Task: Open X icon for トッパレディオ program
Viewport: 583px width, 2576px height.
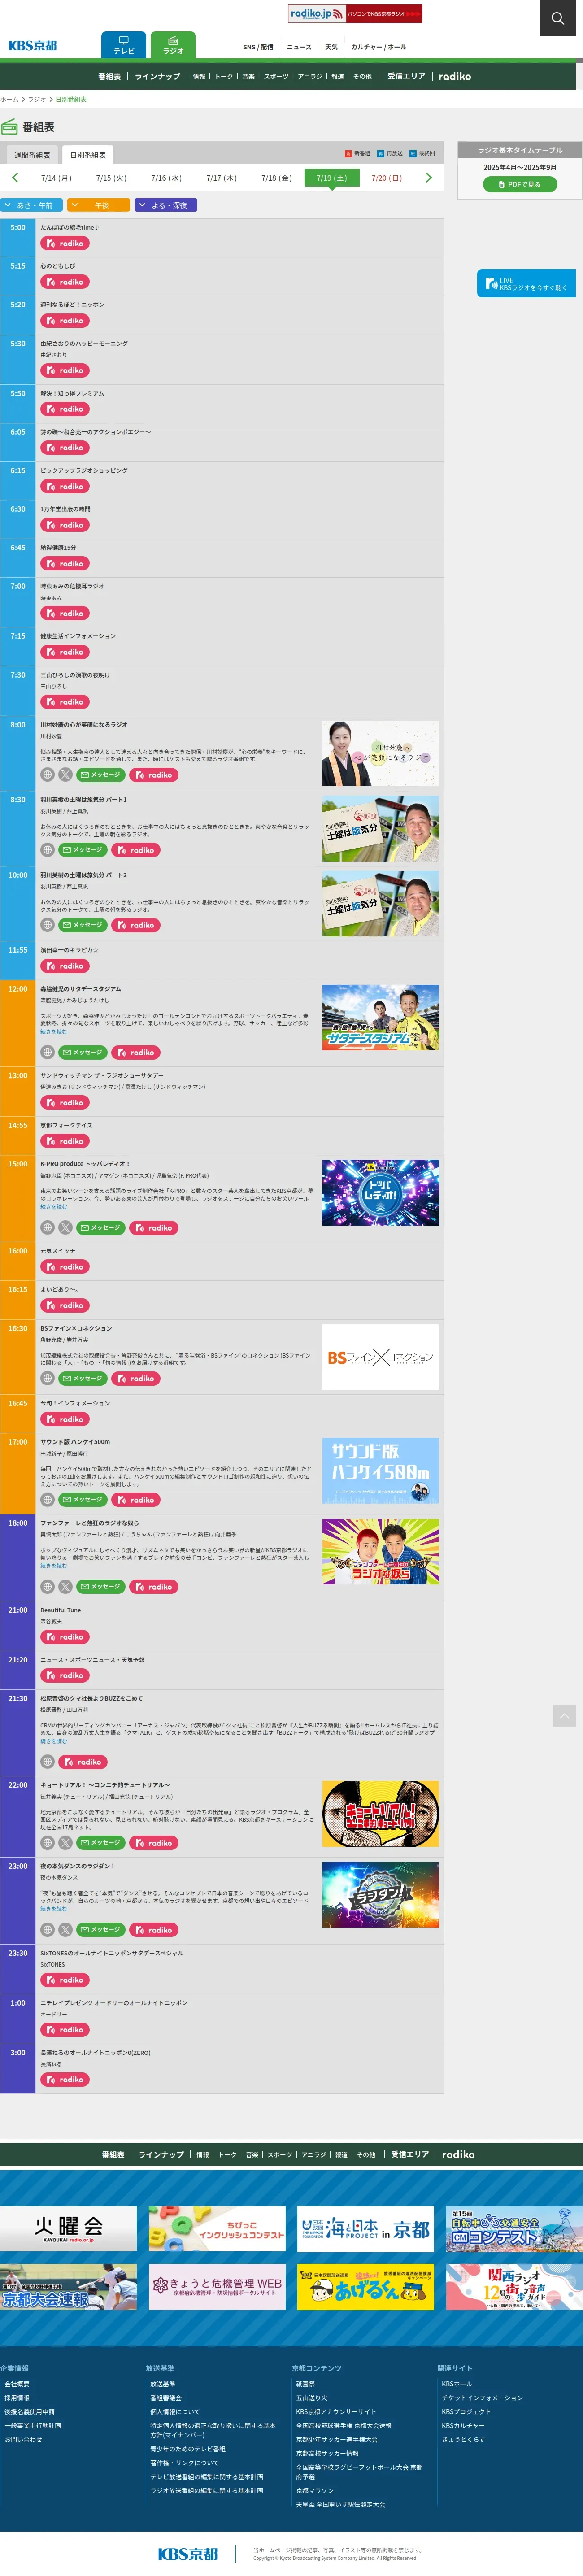Action: coord(65,1228)
